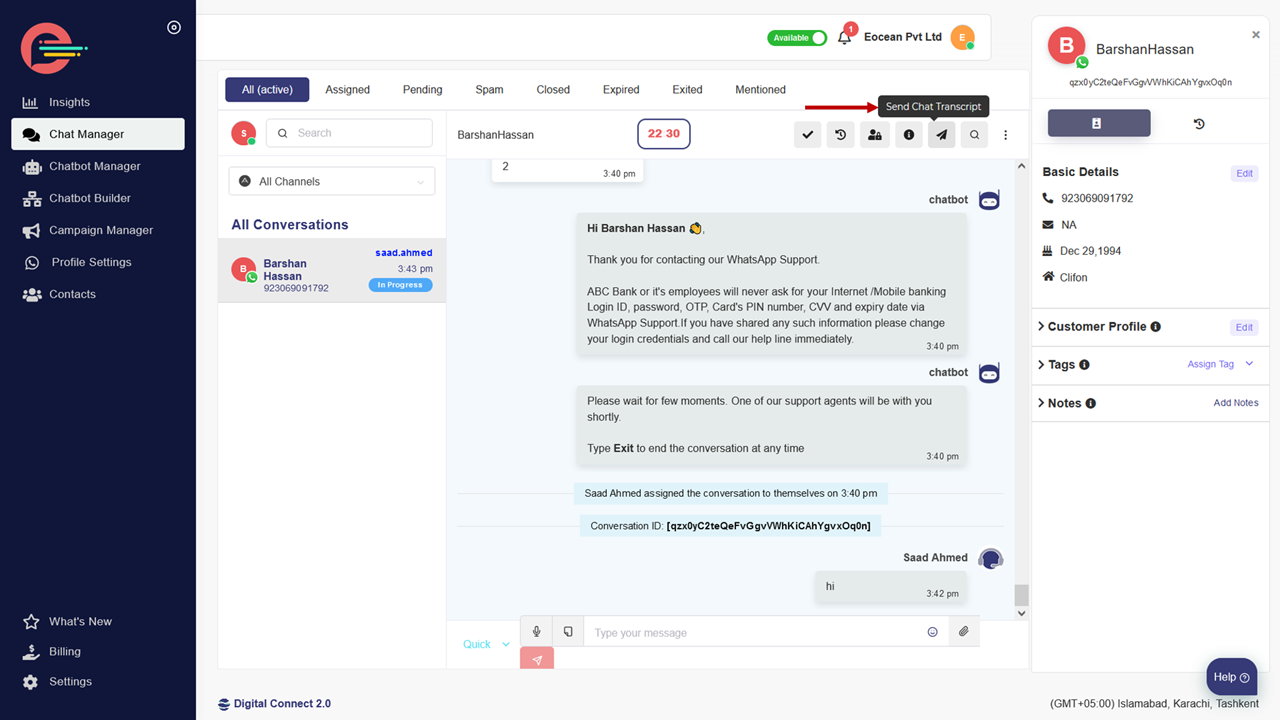Viewport: 1280px width, 720px height.
Task: Open chat history clock icon in toolbar
Action: click(841, 135)
